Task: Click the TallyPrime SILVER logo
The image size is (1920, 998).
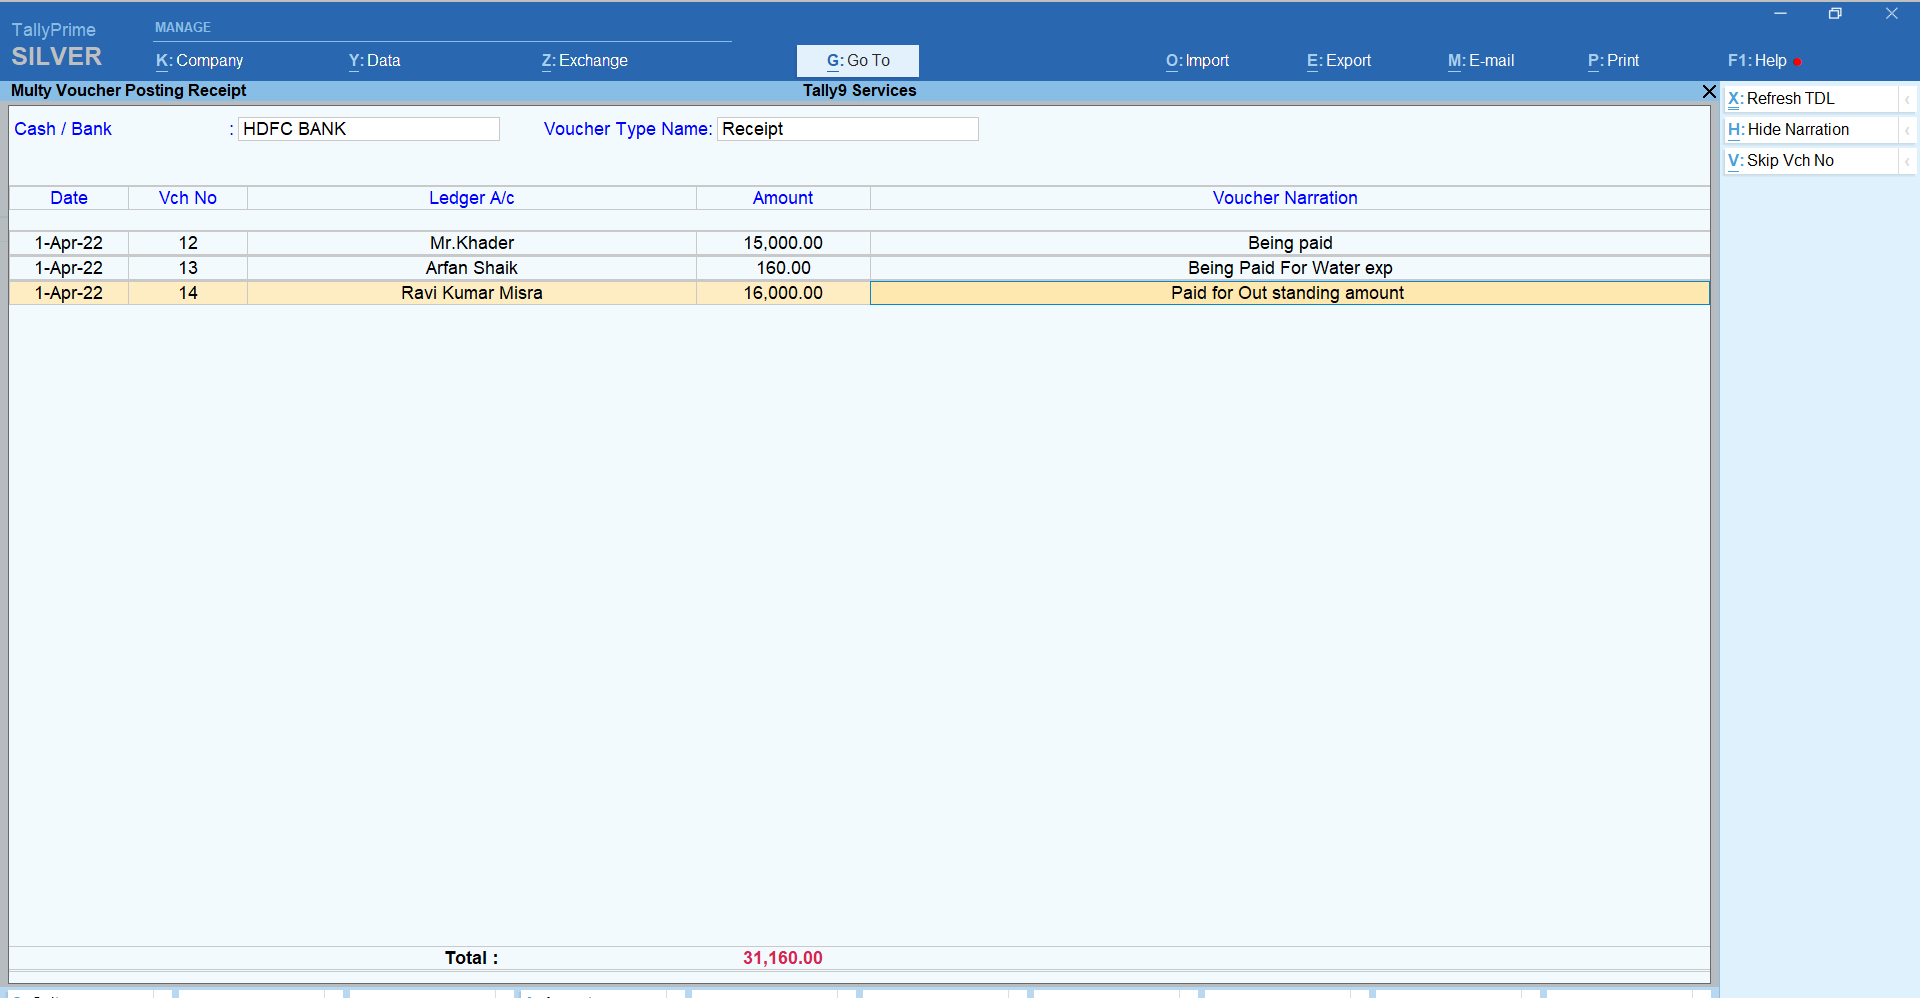Action: point(57,45)
